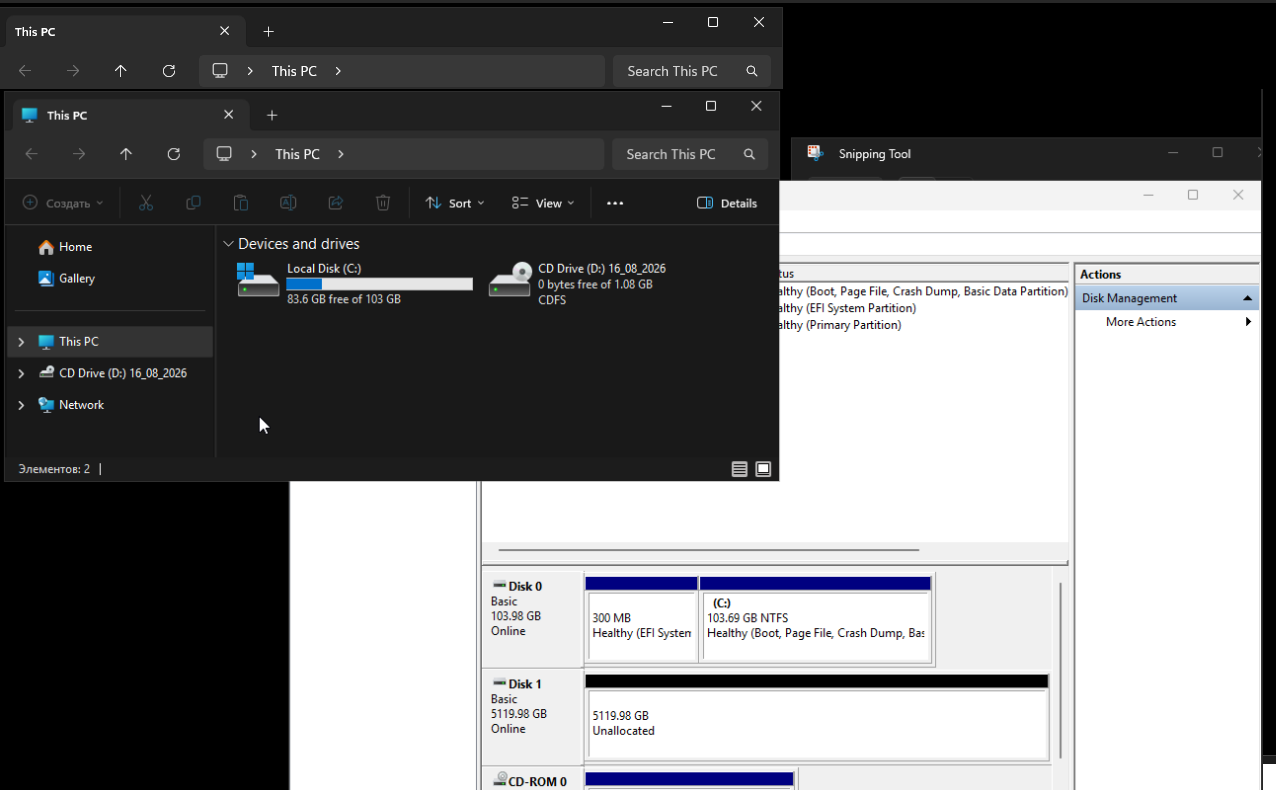Select Disk 0 label in Disk Management
The image size is (1276, 790).
pos(525,586)
